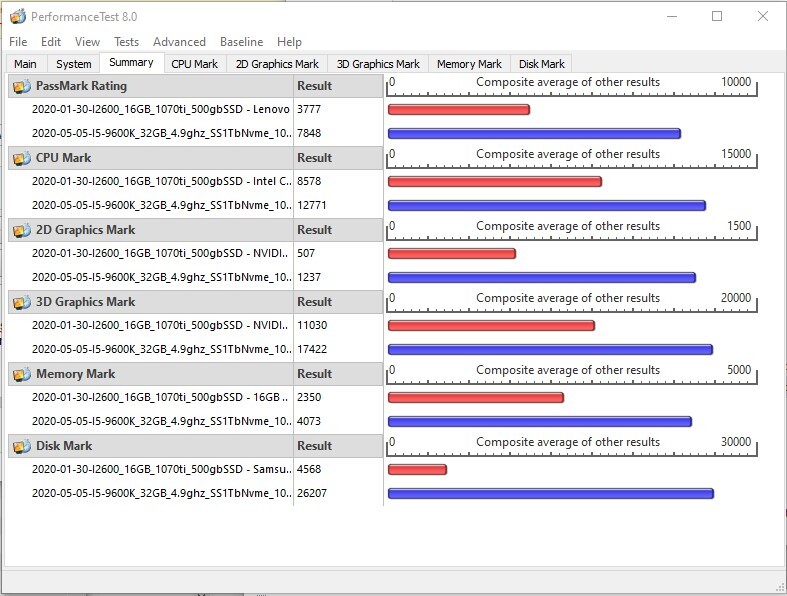Click the Result column header beside Disk Mark

338,446
